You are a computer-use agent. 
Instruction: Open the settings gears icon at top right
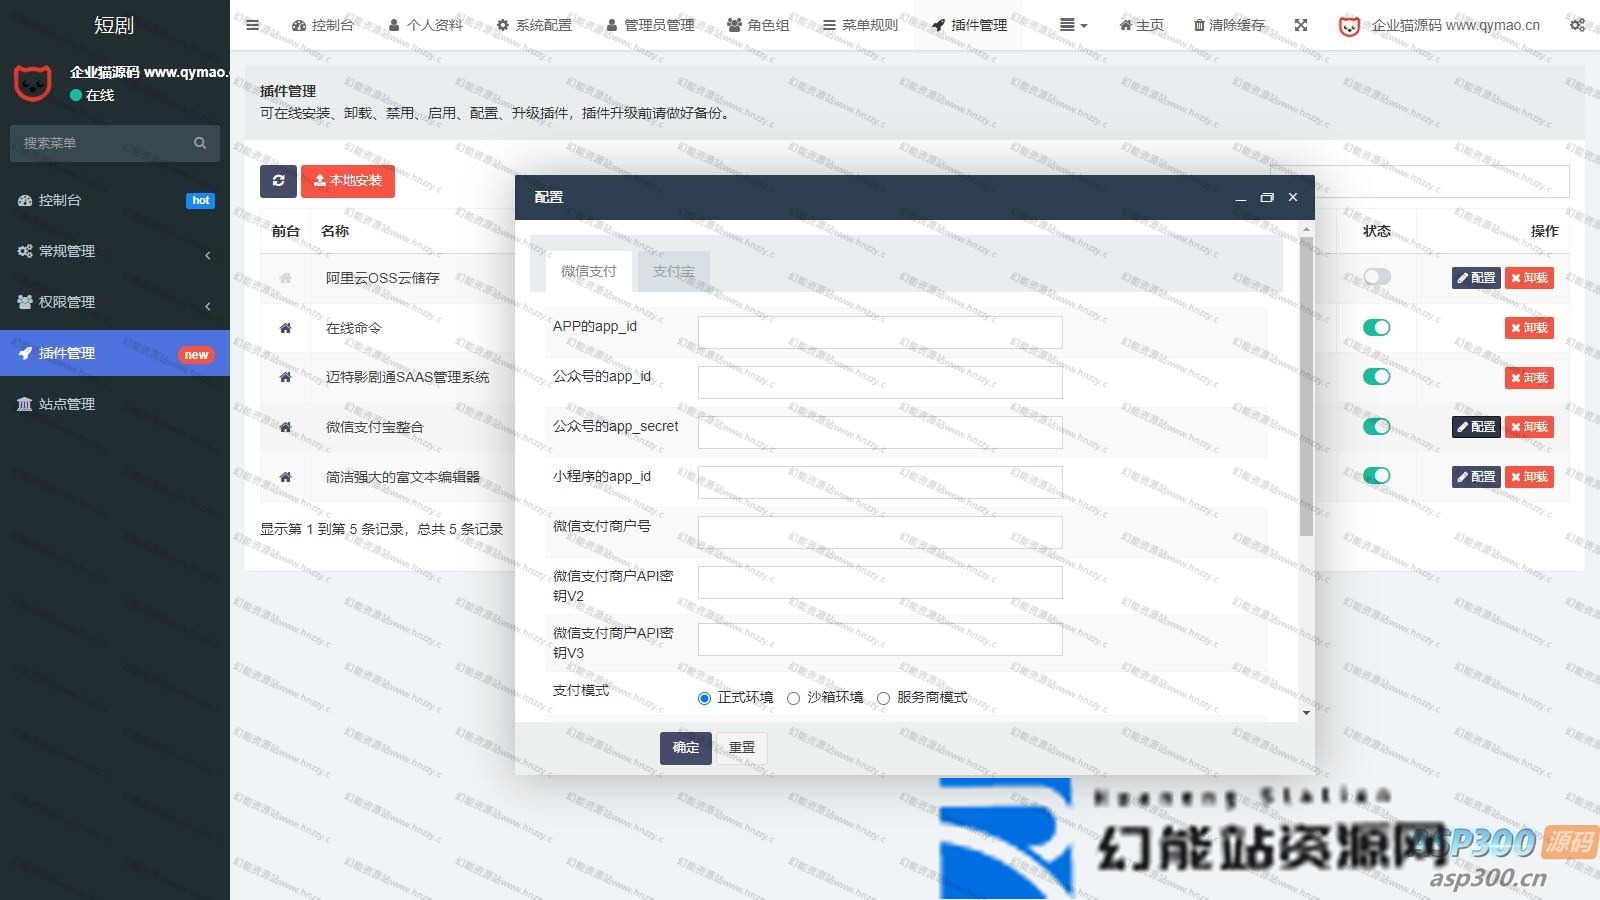[x=1577, y=25]
